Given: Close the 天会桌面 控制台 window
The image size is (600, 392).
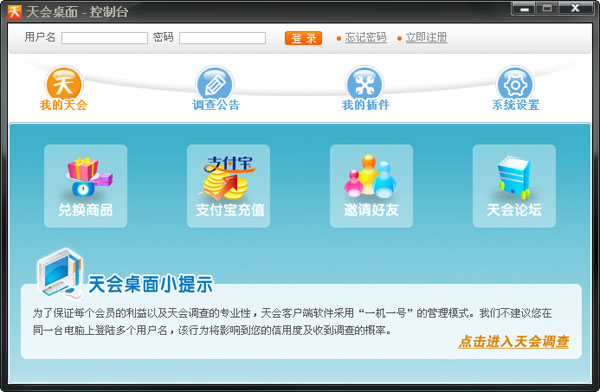Looking at the screenshot, I should click(576, 8).
